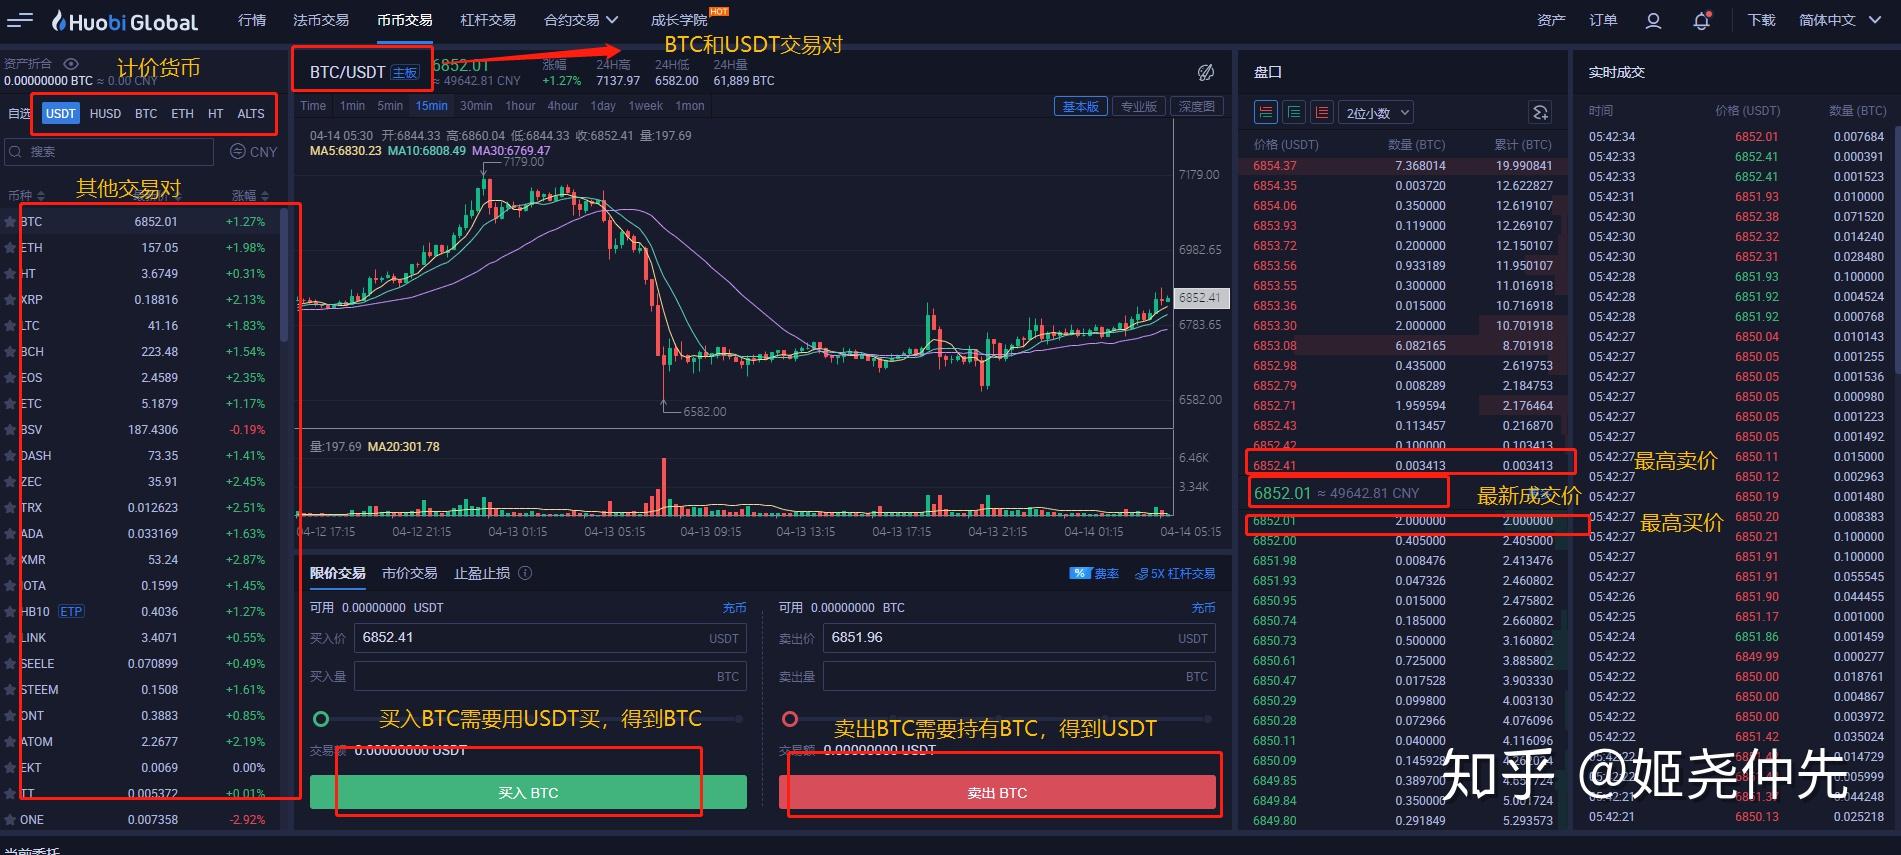Favorite the ETH pair with its star
This screenshot has width=1901, height=855.
point(10,248)
